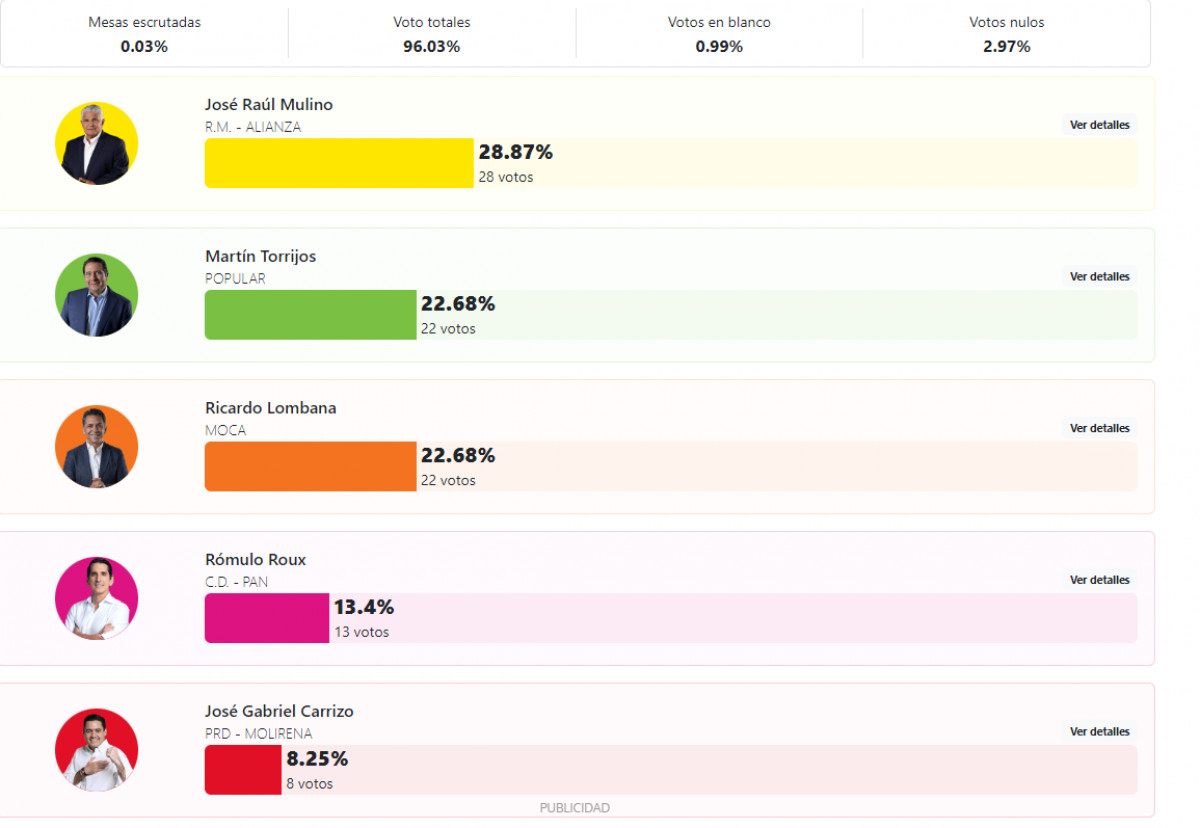Click the orange Lombana vote bar
The height and width of the screenshot is (828, 1200).
310,467
